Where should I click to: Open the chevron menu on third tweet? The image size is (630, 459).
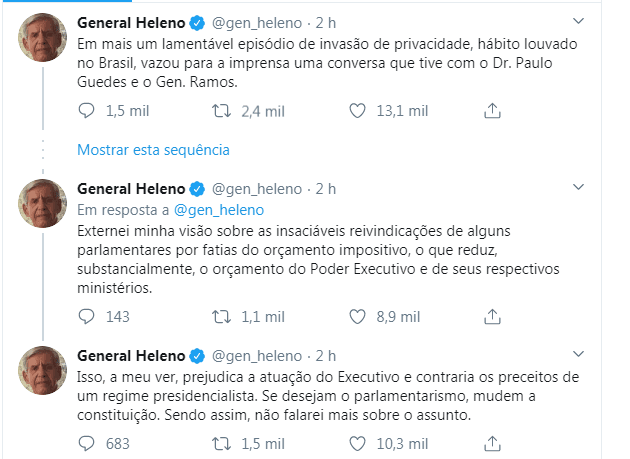point(577,355)
